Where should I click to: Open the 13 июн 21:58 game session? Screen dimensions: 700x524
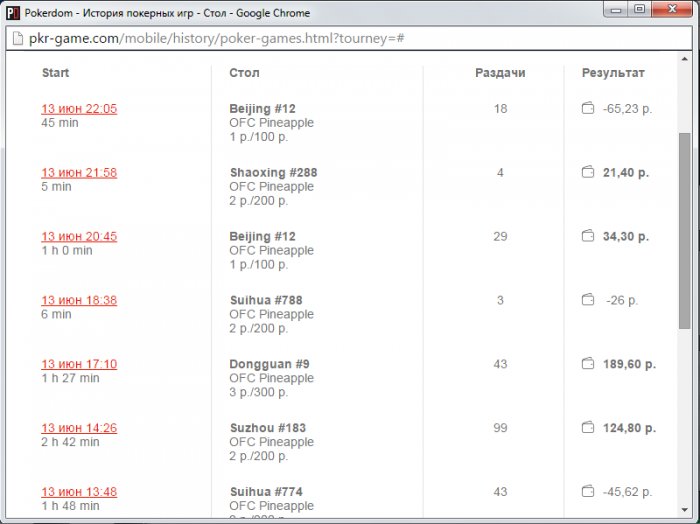pyautogui.click(x=79, y=173)
